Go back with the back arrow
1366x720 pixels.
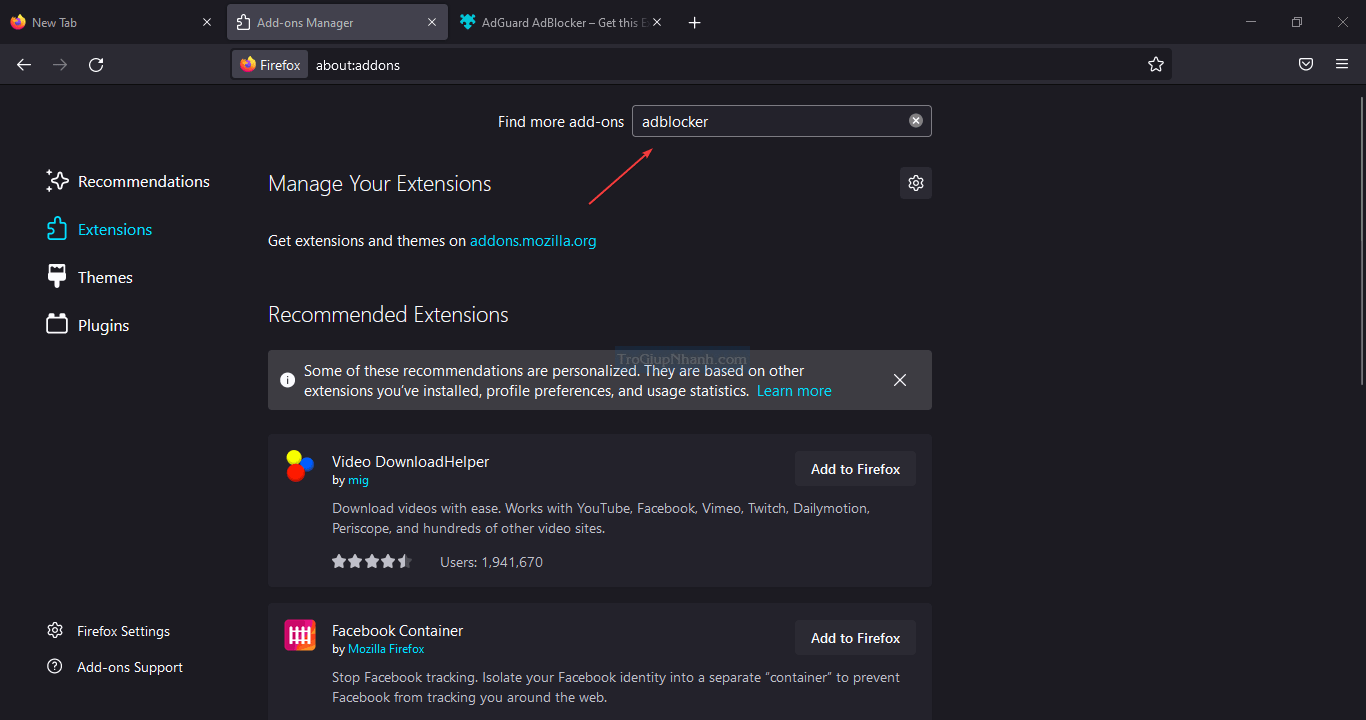click(24, 65)
